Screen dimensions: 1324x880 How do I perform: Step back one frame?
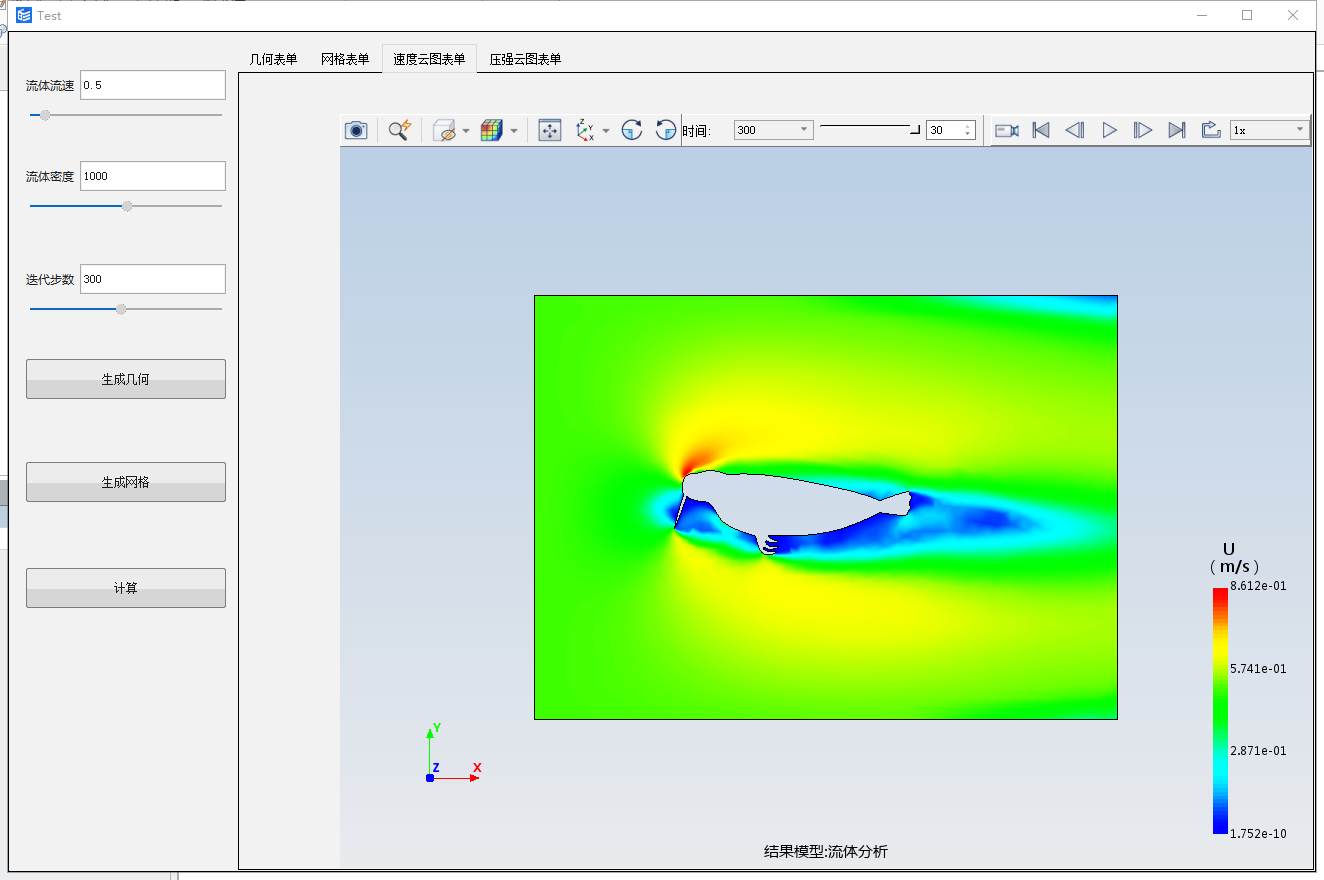click(1075, 130)
